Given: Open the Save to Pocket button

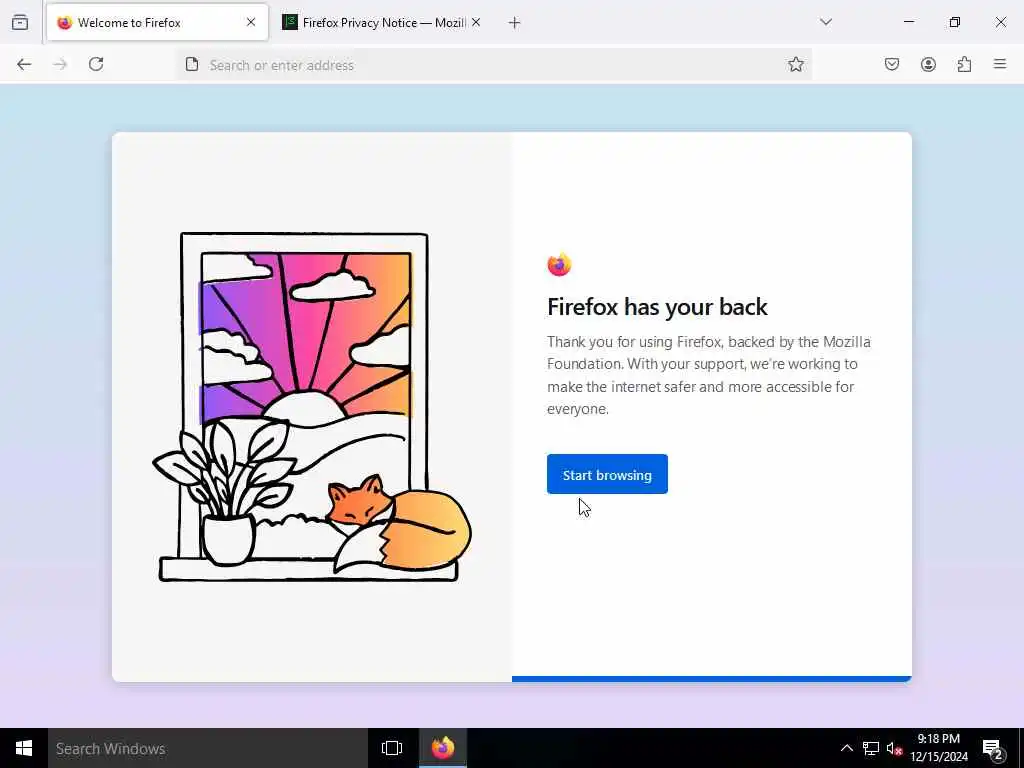Looking at the screenshot, I should coord(892,64).
